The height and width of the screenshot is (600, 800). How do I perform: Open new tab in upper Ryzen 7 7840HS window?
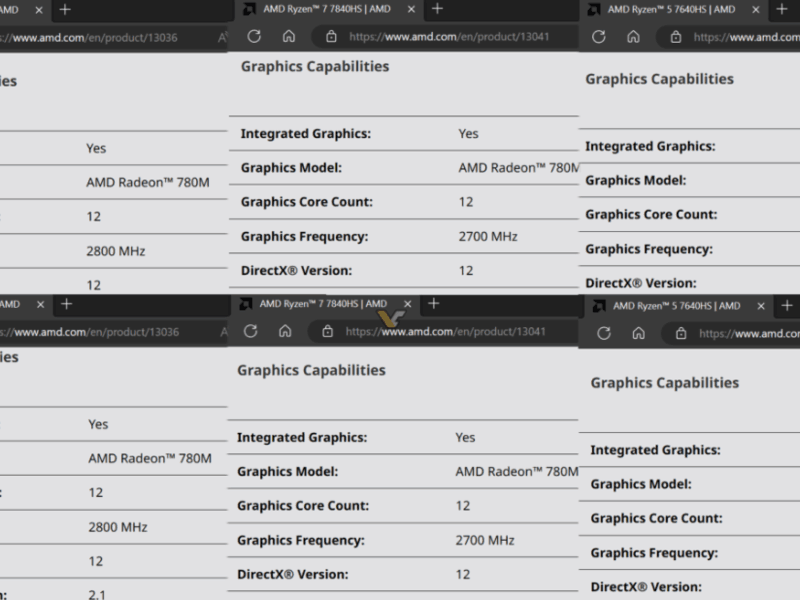pyautogui.click(x=437, y=9)
